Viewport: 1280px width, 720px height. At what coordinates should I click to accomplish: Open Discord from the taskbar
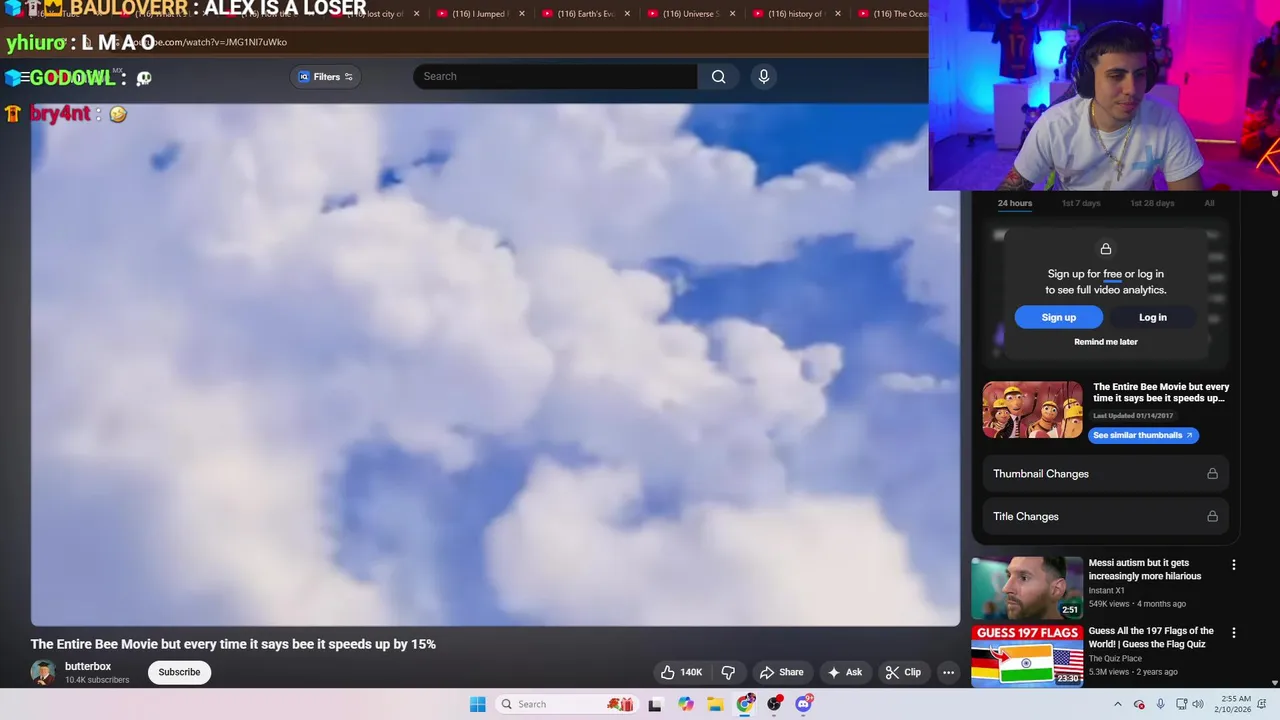804,704
